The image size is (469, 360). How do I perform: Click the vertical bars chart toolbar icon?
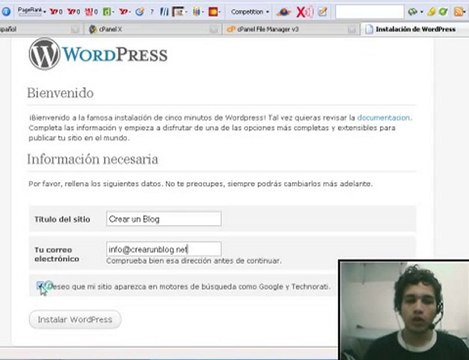point(197,12)
